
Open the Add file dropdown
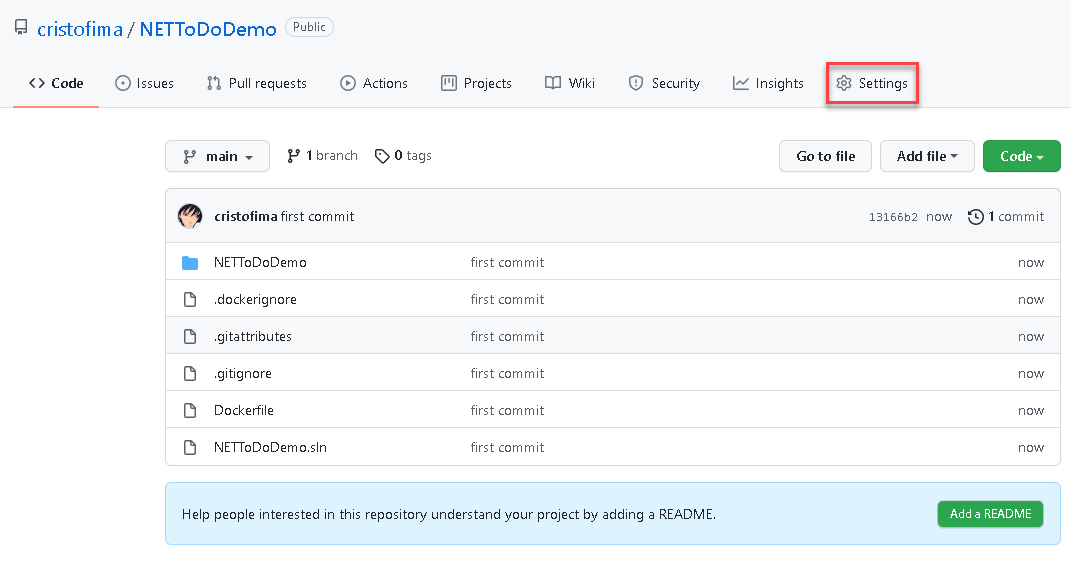point(927,156)
